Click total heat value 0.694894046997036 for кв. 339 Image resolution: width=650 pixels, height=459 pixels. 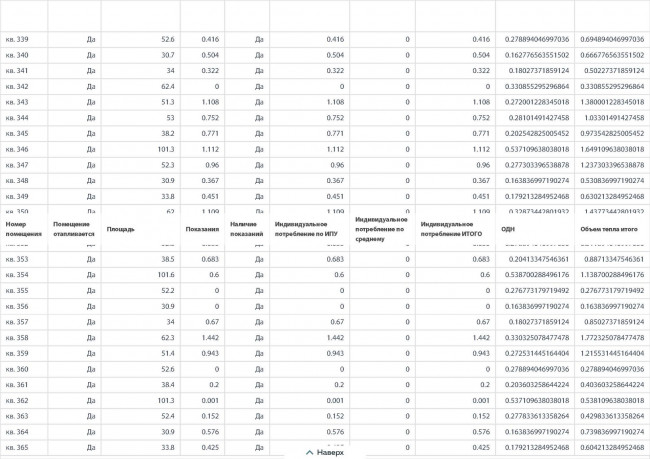coord(612,39)
